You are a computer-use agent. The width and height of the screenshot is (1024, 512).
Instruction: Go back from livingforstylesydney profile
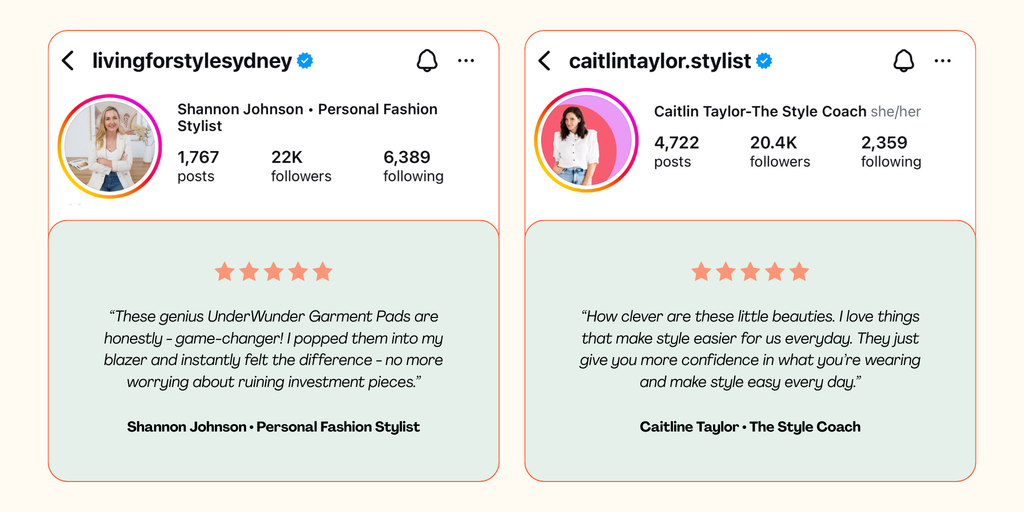(68, 61)
